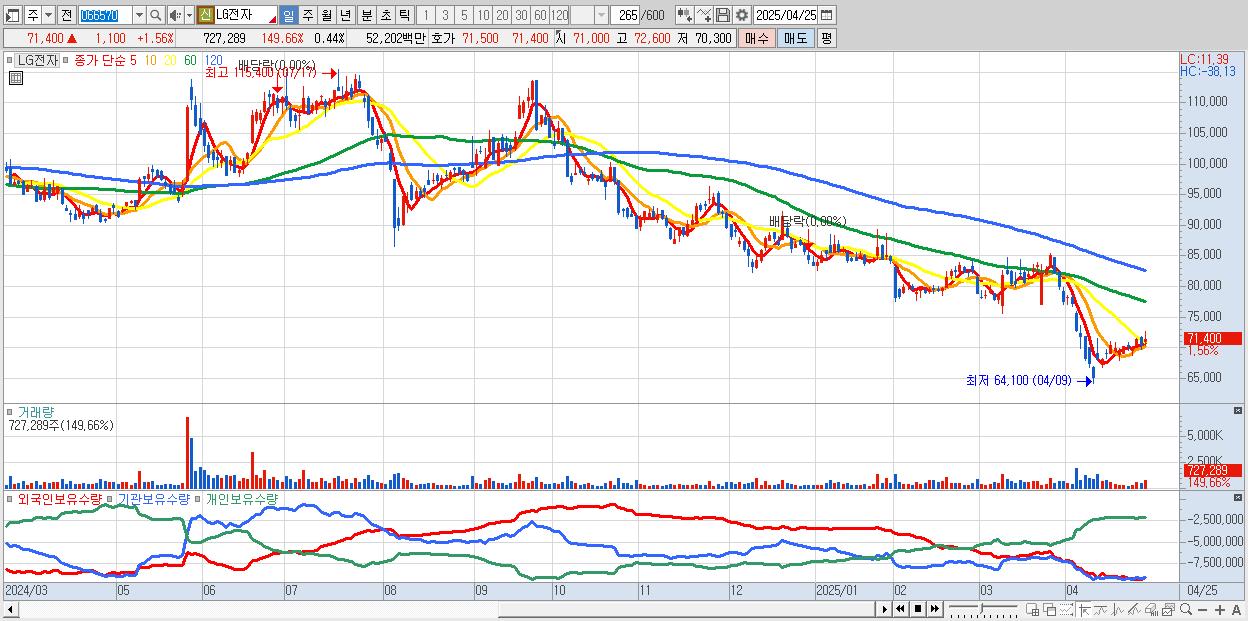Click the printer chart icon on bottom toolbar
The height and width of the screenshot is (621, 1248).
(x=1152, y=608)
